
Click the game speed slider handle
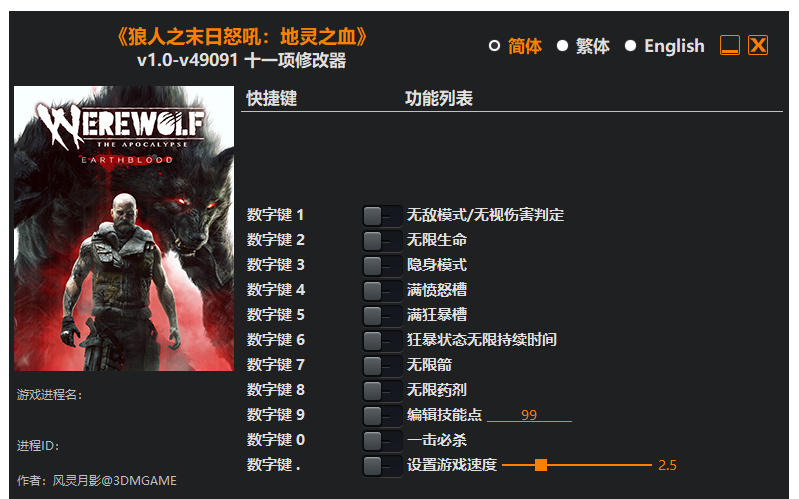click(x=541, y=465)
